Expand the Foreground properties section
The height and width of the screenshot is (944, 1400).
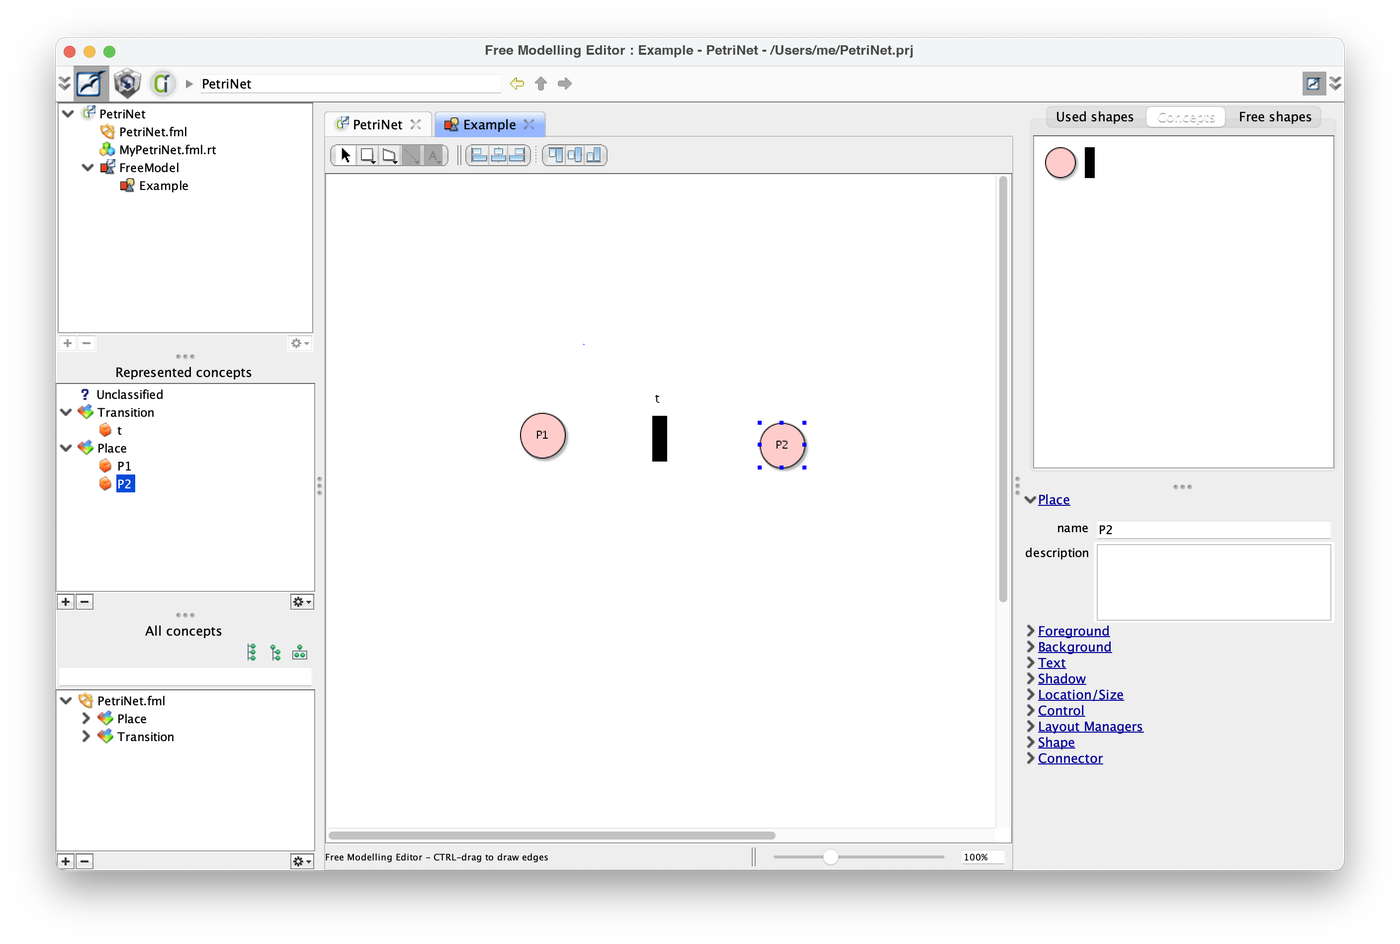[x=1031, y=631]
